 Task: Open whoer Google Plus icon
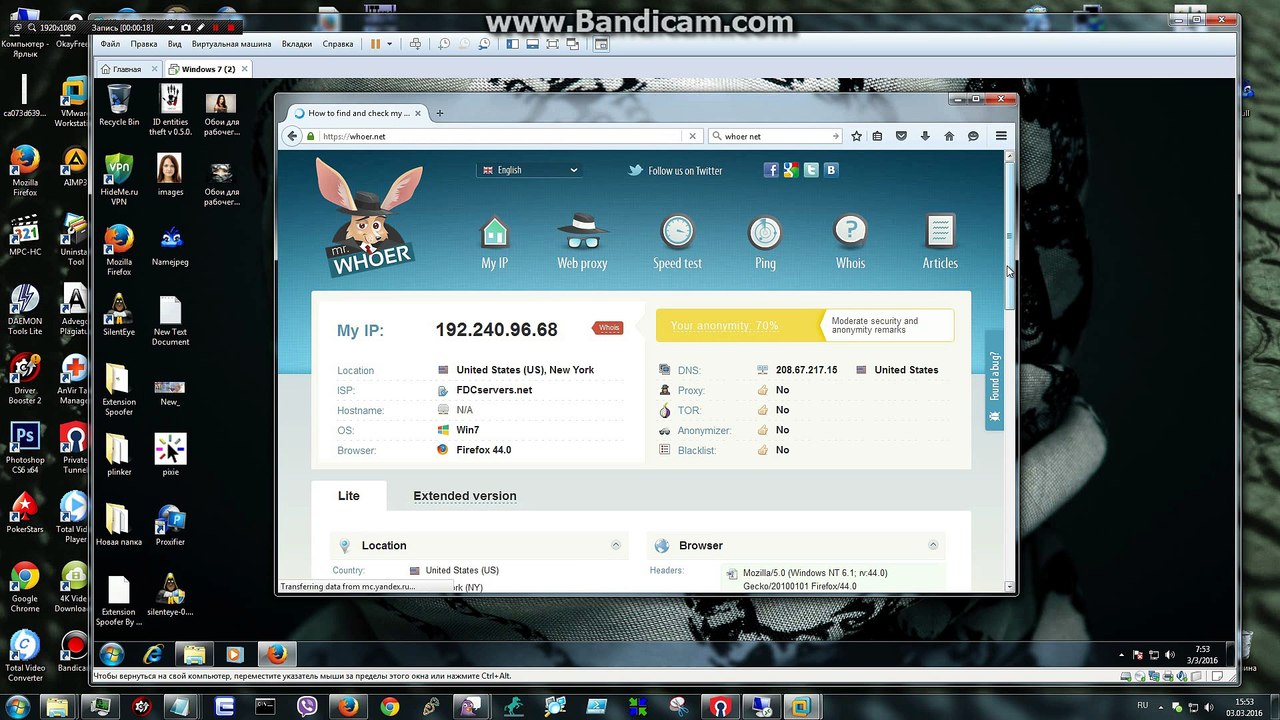tap(791, 170)
